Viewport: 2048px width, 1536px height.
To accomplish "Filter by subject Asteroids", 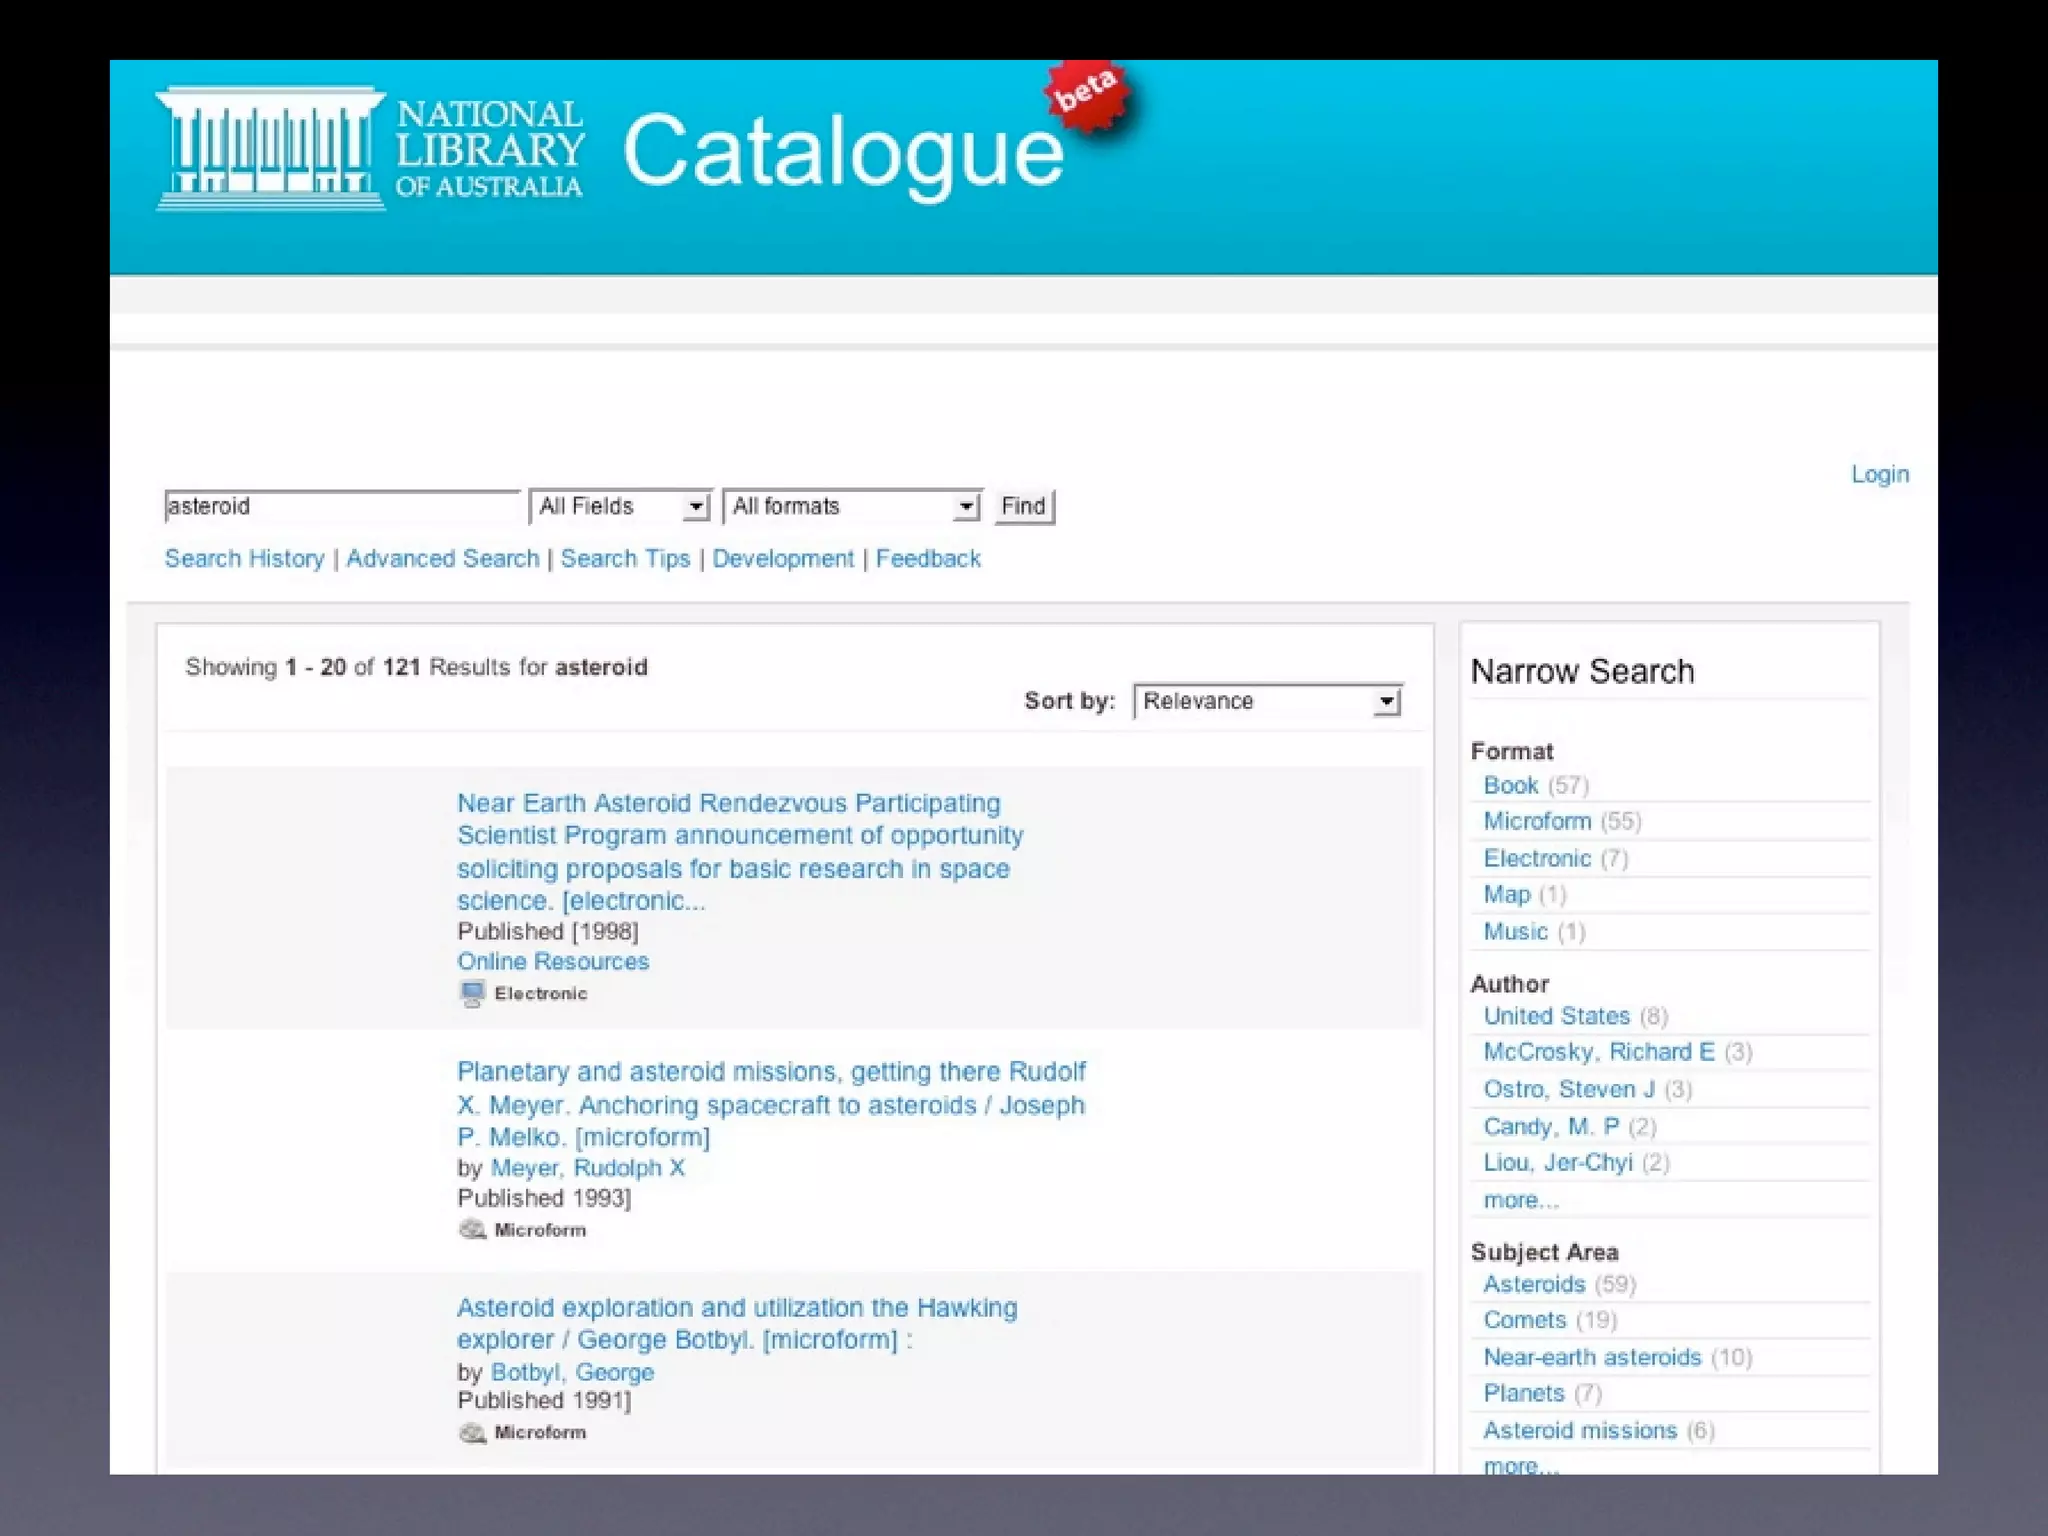I will pos(1534,1284).
